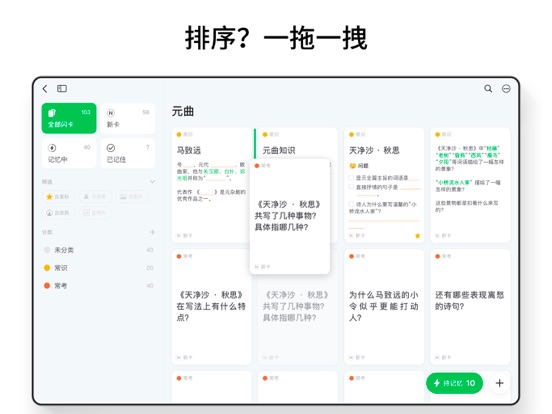Click the 常识 tag on the 马致远 card
Screen dimensions: 552x414
(x=185, y=134)
